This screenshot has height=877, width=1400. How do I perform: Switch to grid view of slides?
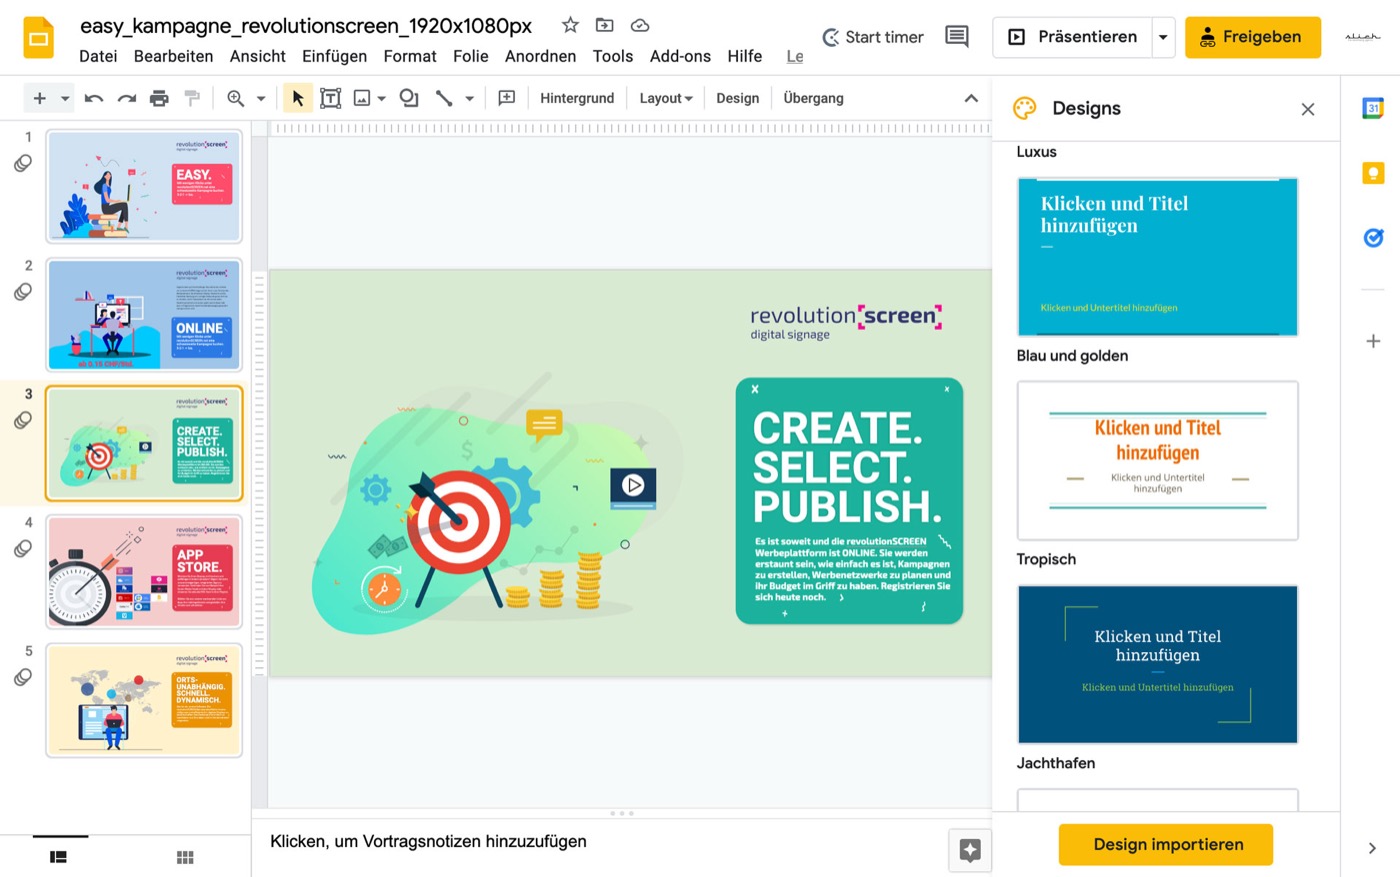click(x=185, y=857)
